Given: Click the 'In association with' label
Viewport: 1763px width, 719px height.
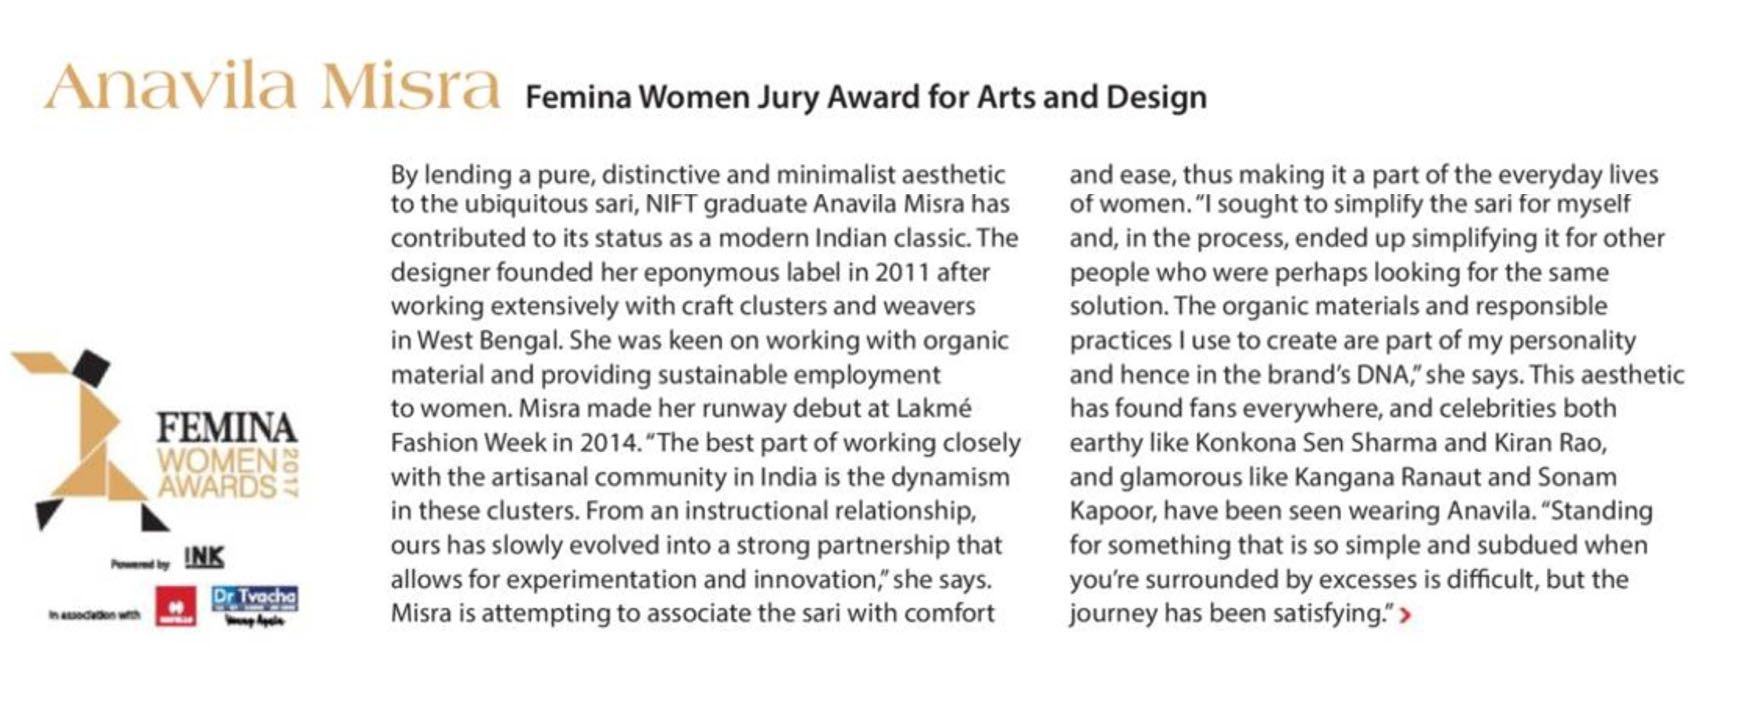Looking at the screenshot, I should [x=94, y=614].
